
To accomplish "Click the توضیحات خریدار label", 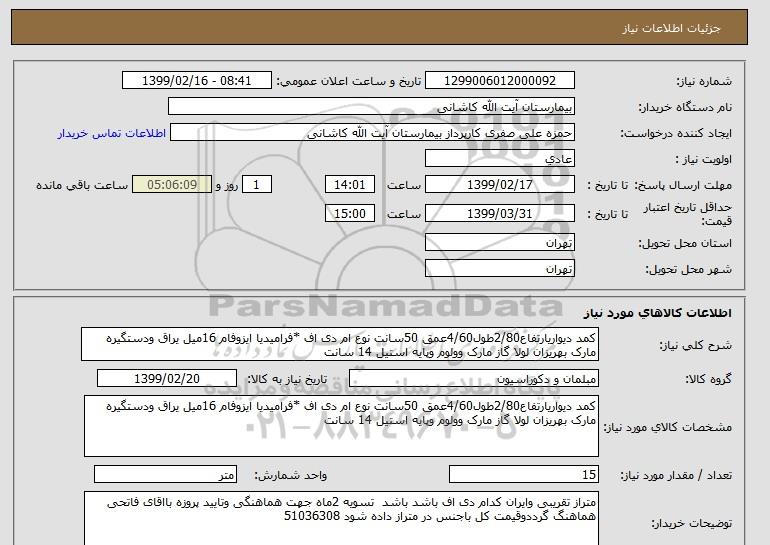I will tap(692, 523).
